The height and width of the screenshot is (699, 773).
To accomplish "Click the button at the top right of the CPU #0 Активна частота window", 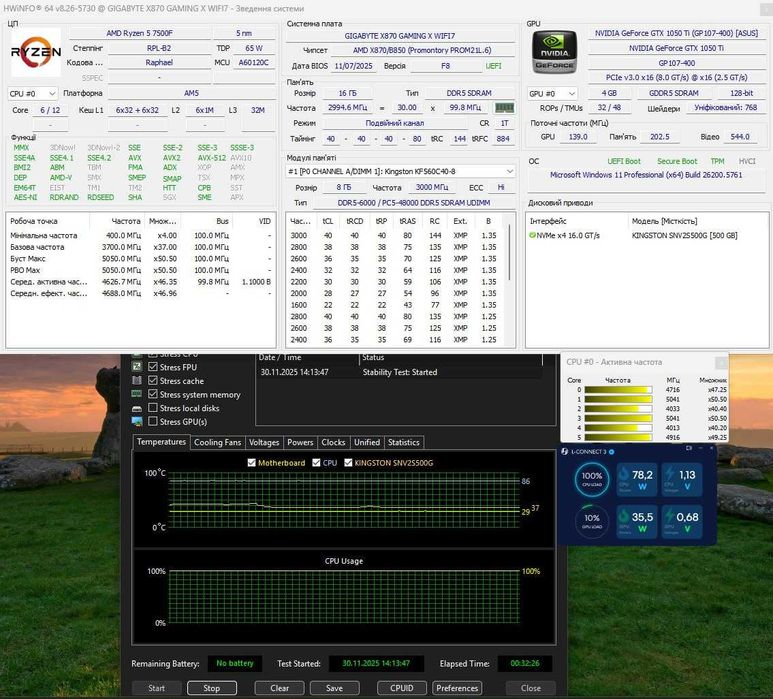I will [721, 362].
